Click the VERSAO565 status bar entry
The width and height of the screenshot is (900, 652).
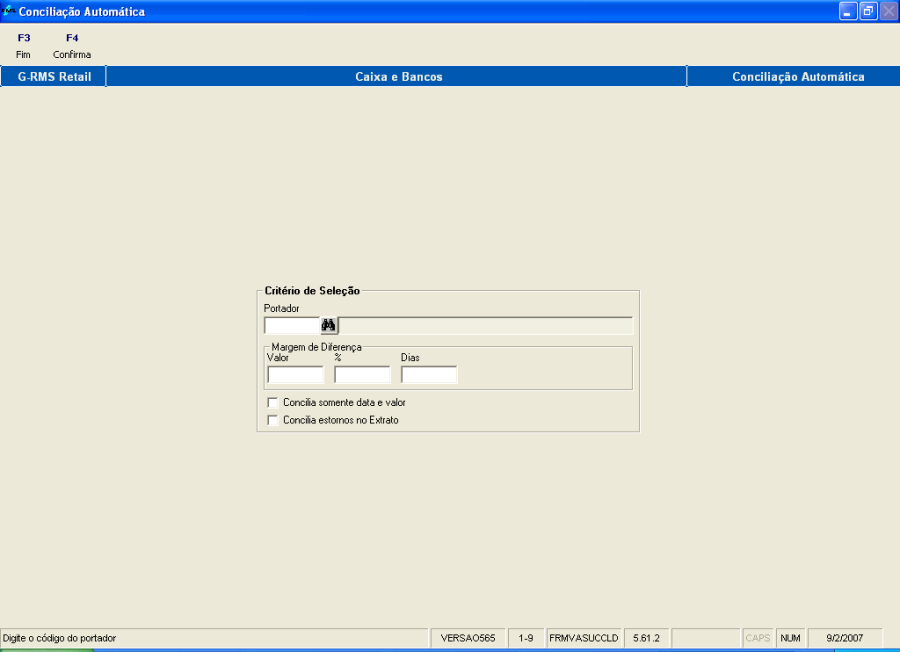tap(468, 638)
